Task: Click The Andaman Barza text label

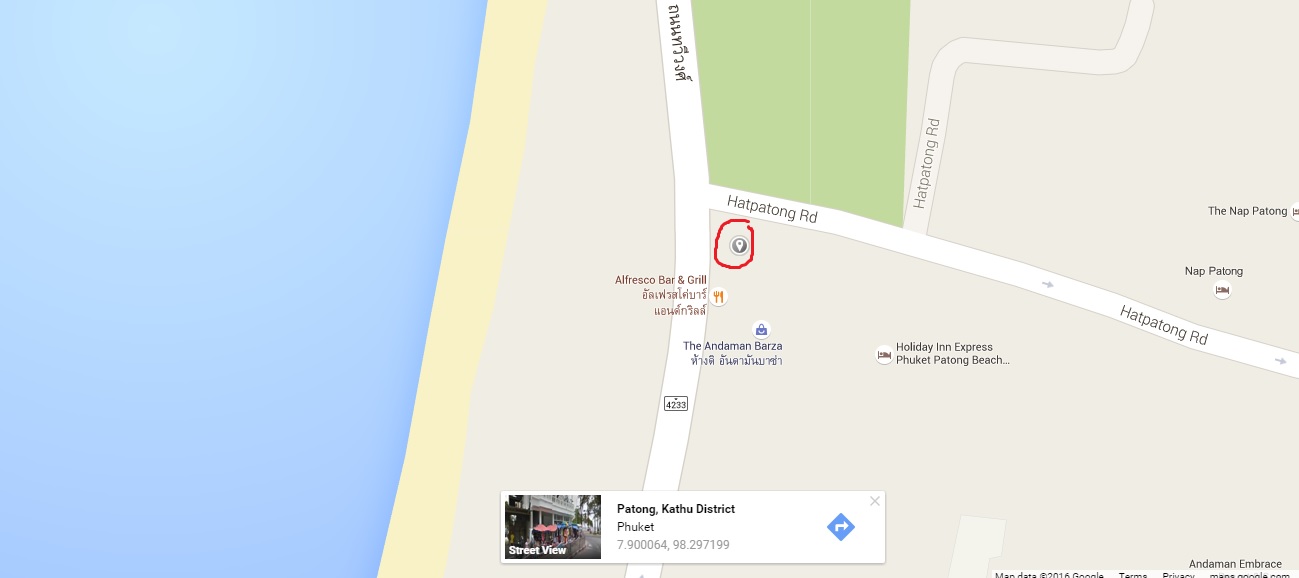Action: click(733, 353)
